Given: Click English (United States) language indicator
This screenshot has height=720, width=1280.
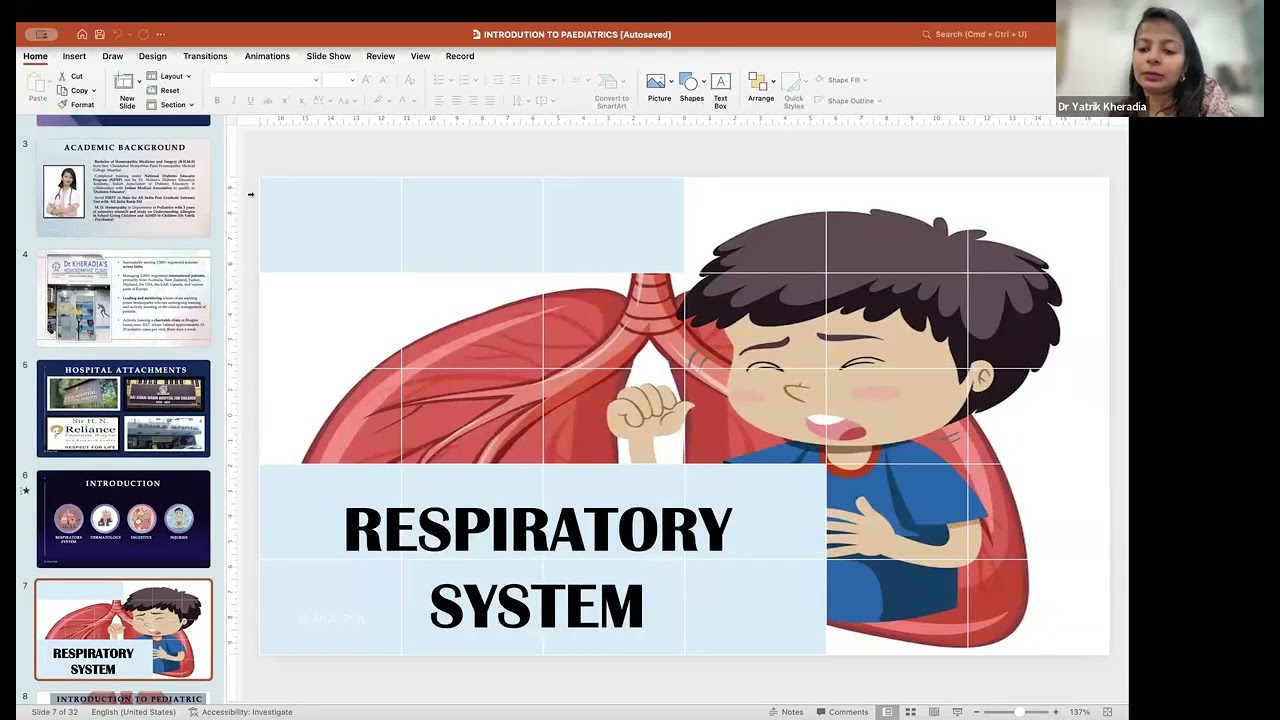Looking at the screenshot, I should pyautogui.click(x=133, y=712).
